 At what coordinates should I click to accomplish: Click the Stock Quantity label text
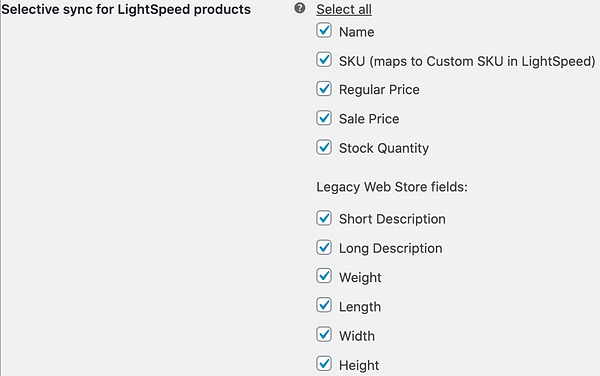point(384,148)
